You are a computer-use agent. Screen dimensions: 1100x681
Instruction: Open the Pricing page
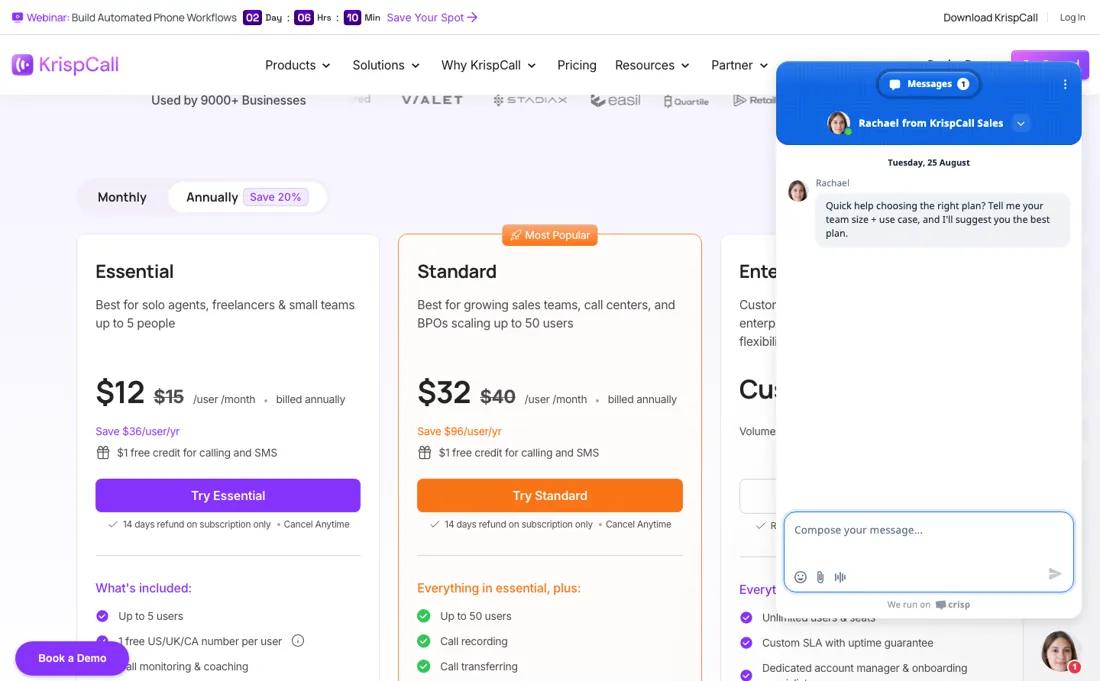coord(577,65)
